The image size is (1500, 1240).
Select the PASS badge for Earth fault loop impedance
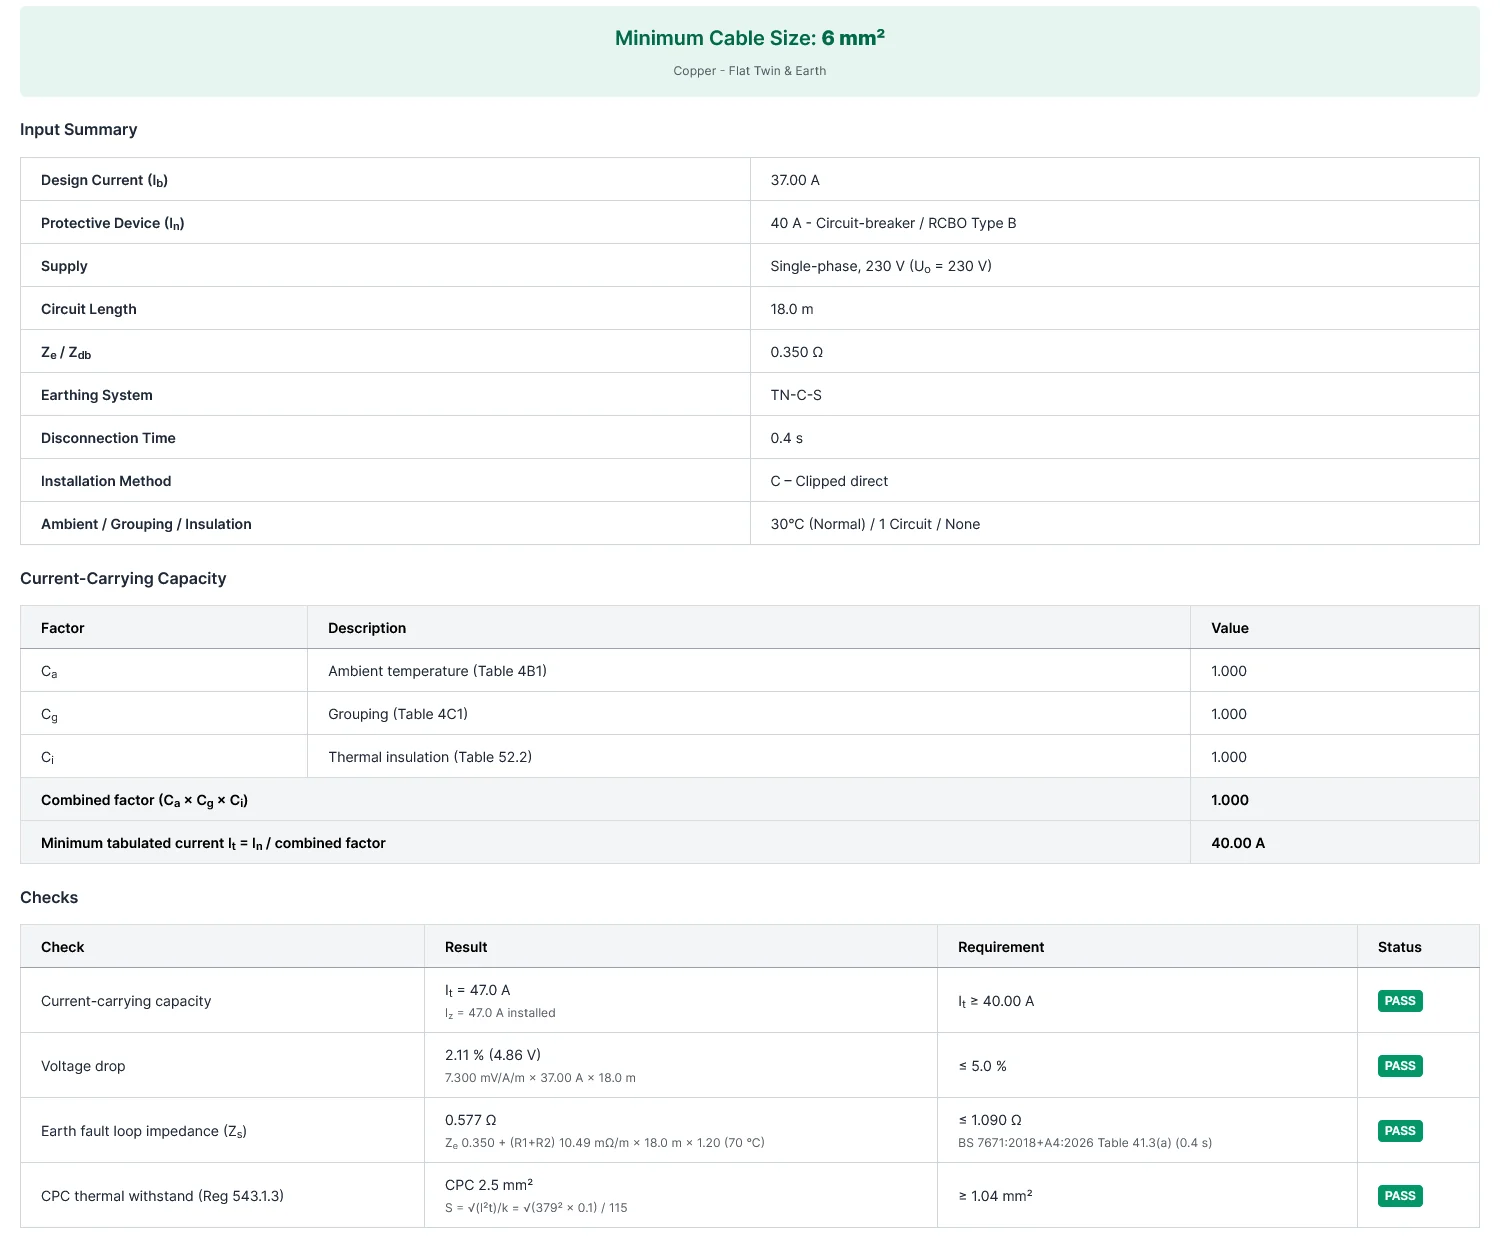pyautogui.click(x=1400, y=1131)
